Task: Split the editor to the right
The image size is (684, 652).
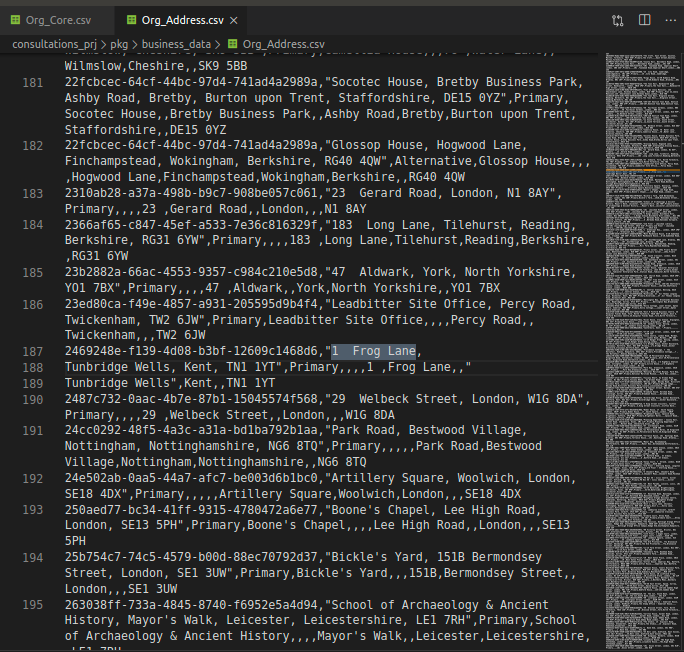Action: (644, 20)
